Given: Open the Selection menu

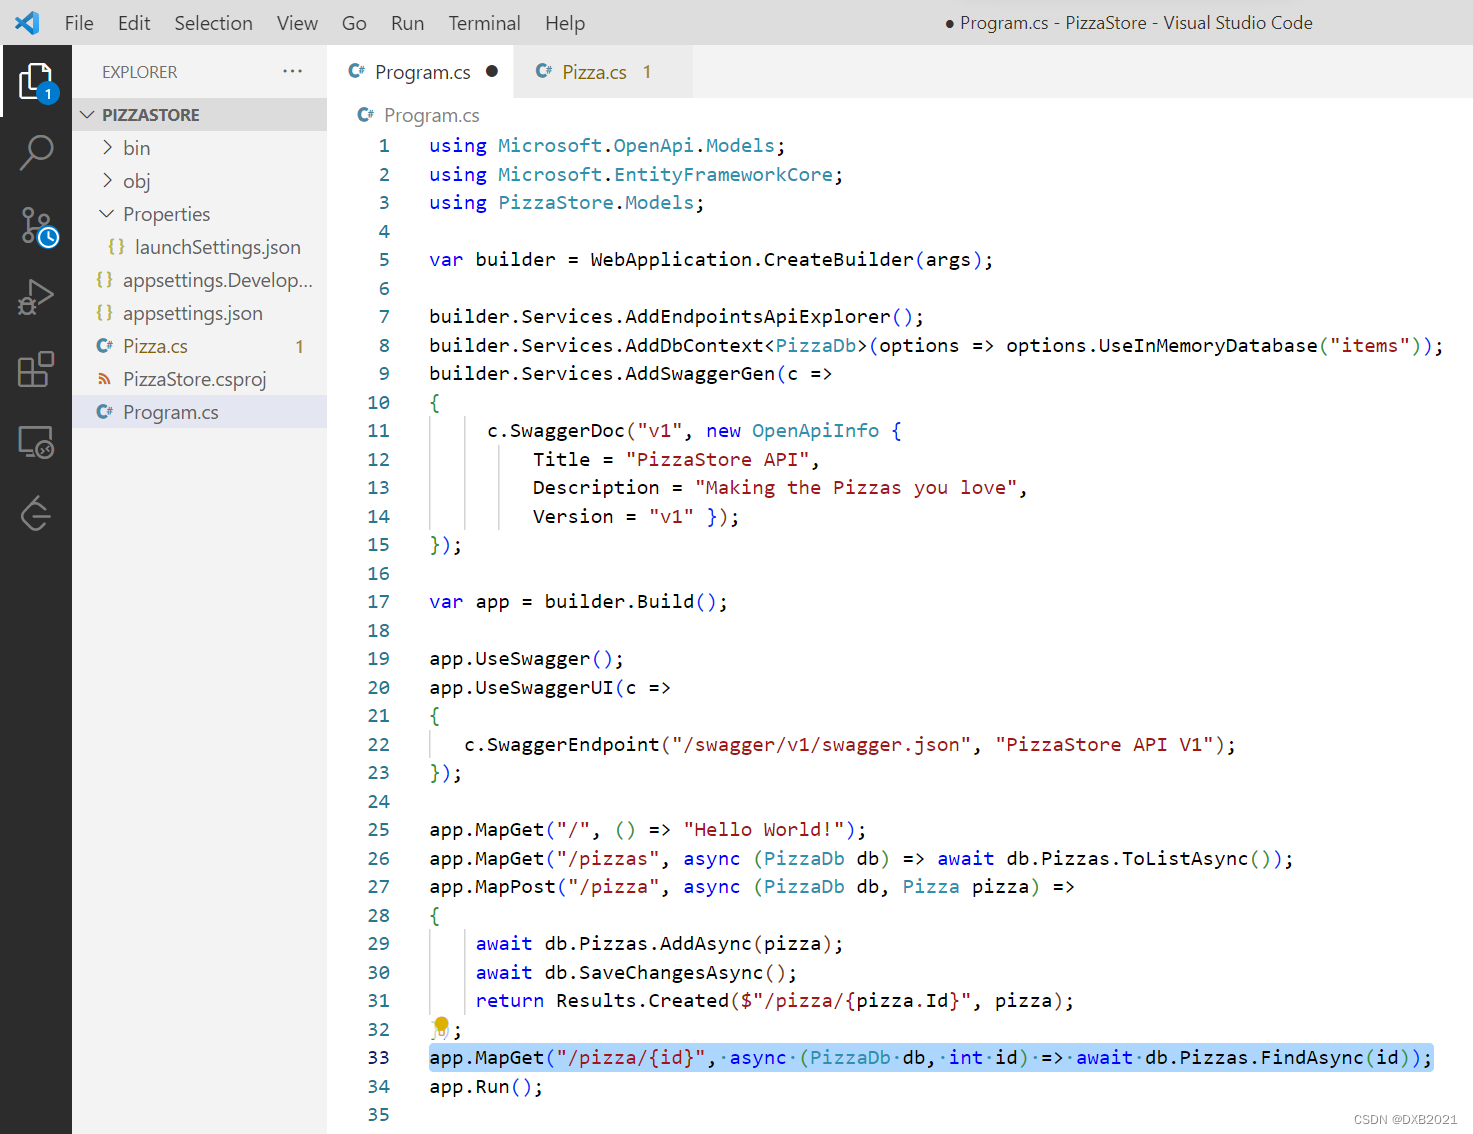Looking at the screenshot, I should coord(214,23).
